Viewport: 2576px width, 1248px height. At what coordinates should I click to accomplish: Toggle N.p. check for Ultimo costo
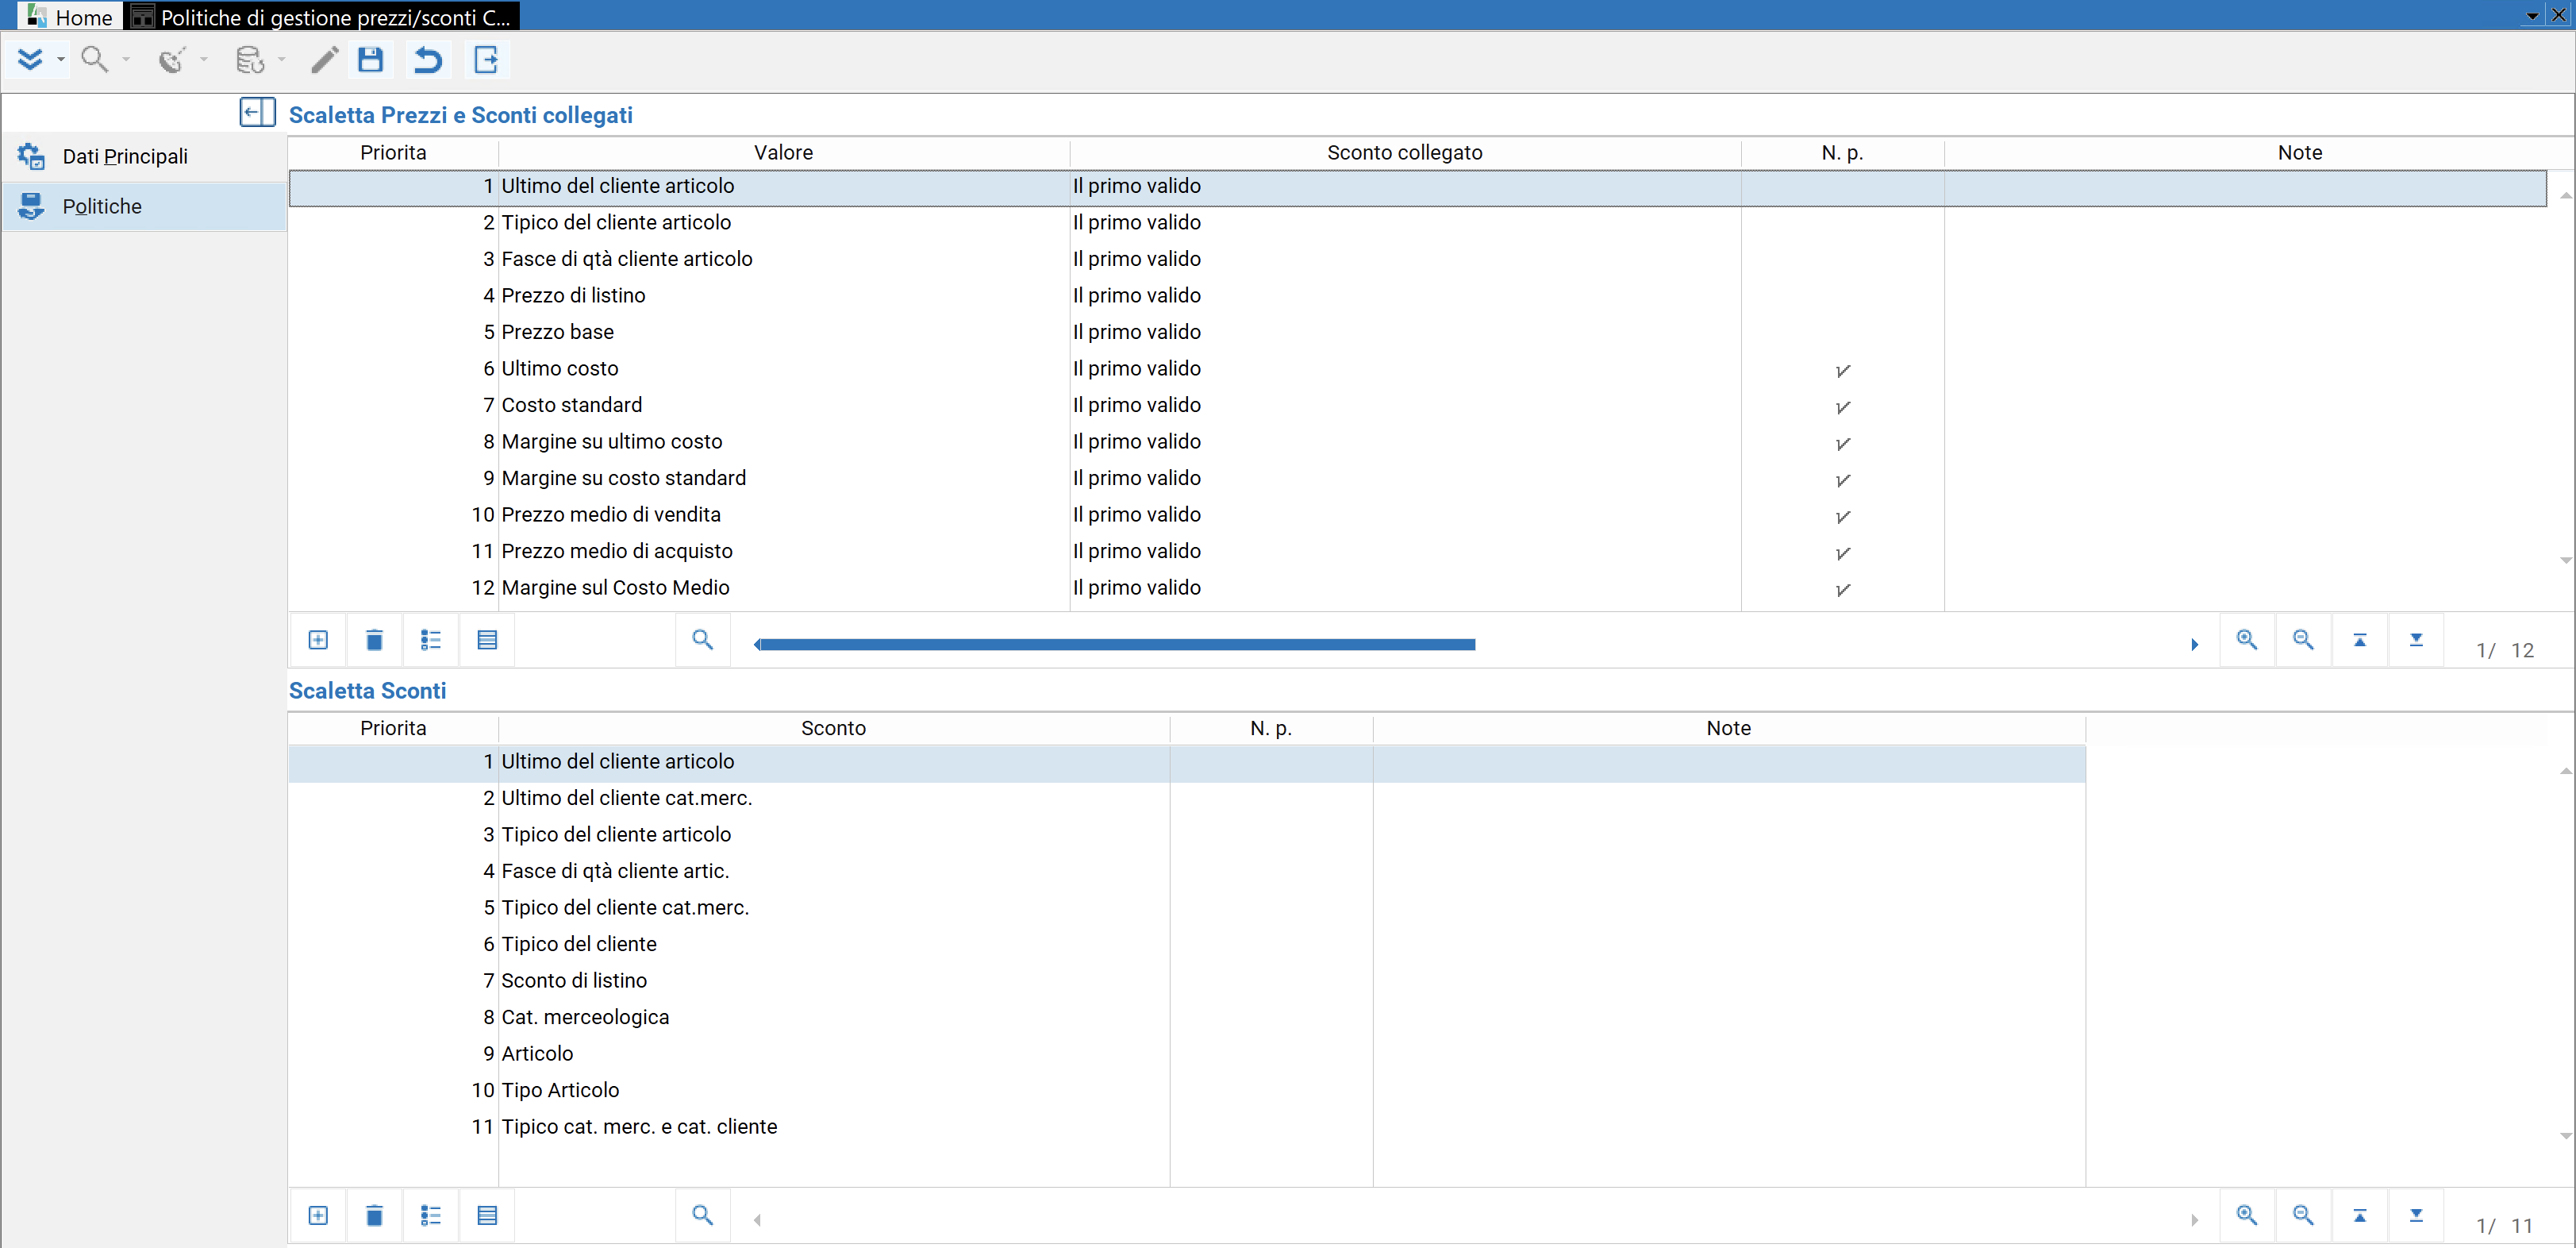(1843, 370)
